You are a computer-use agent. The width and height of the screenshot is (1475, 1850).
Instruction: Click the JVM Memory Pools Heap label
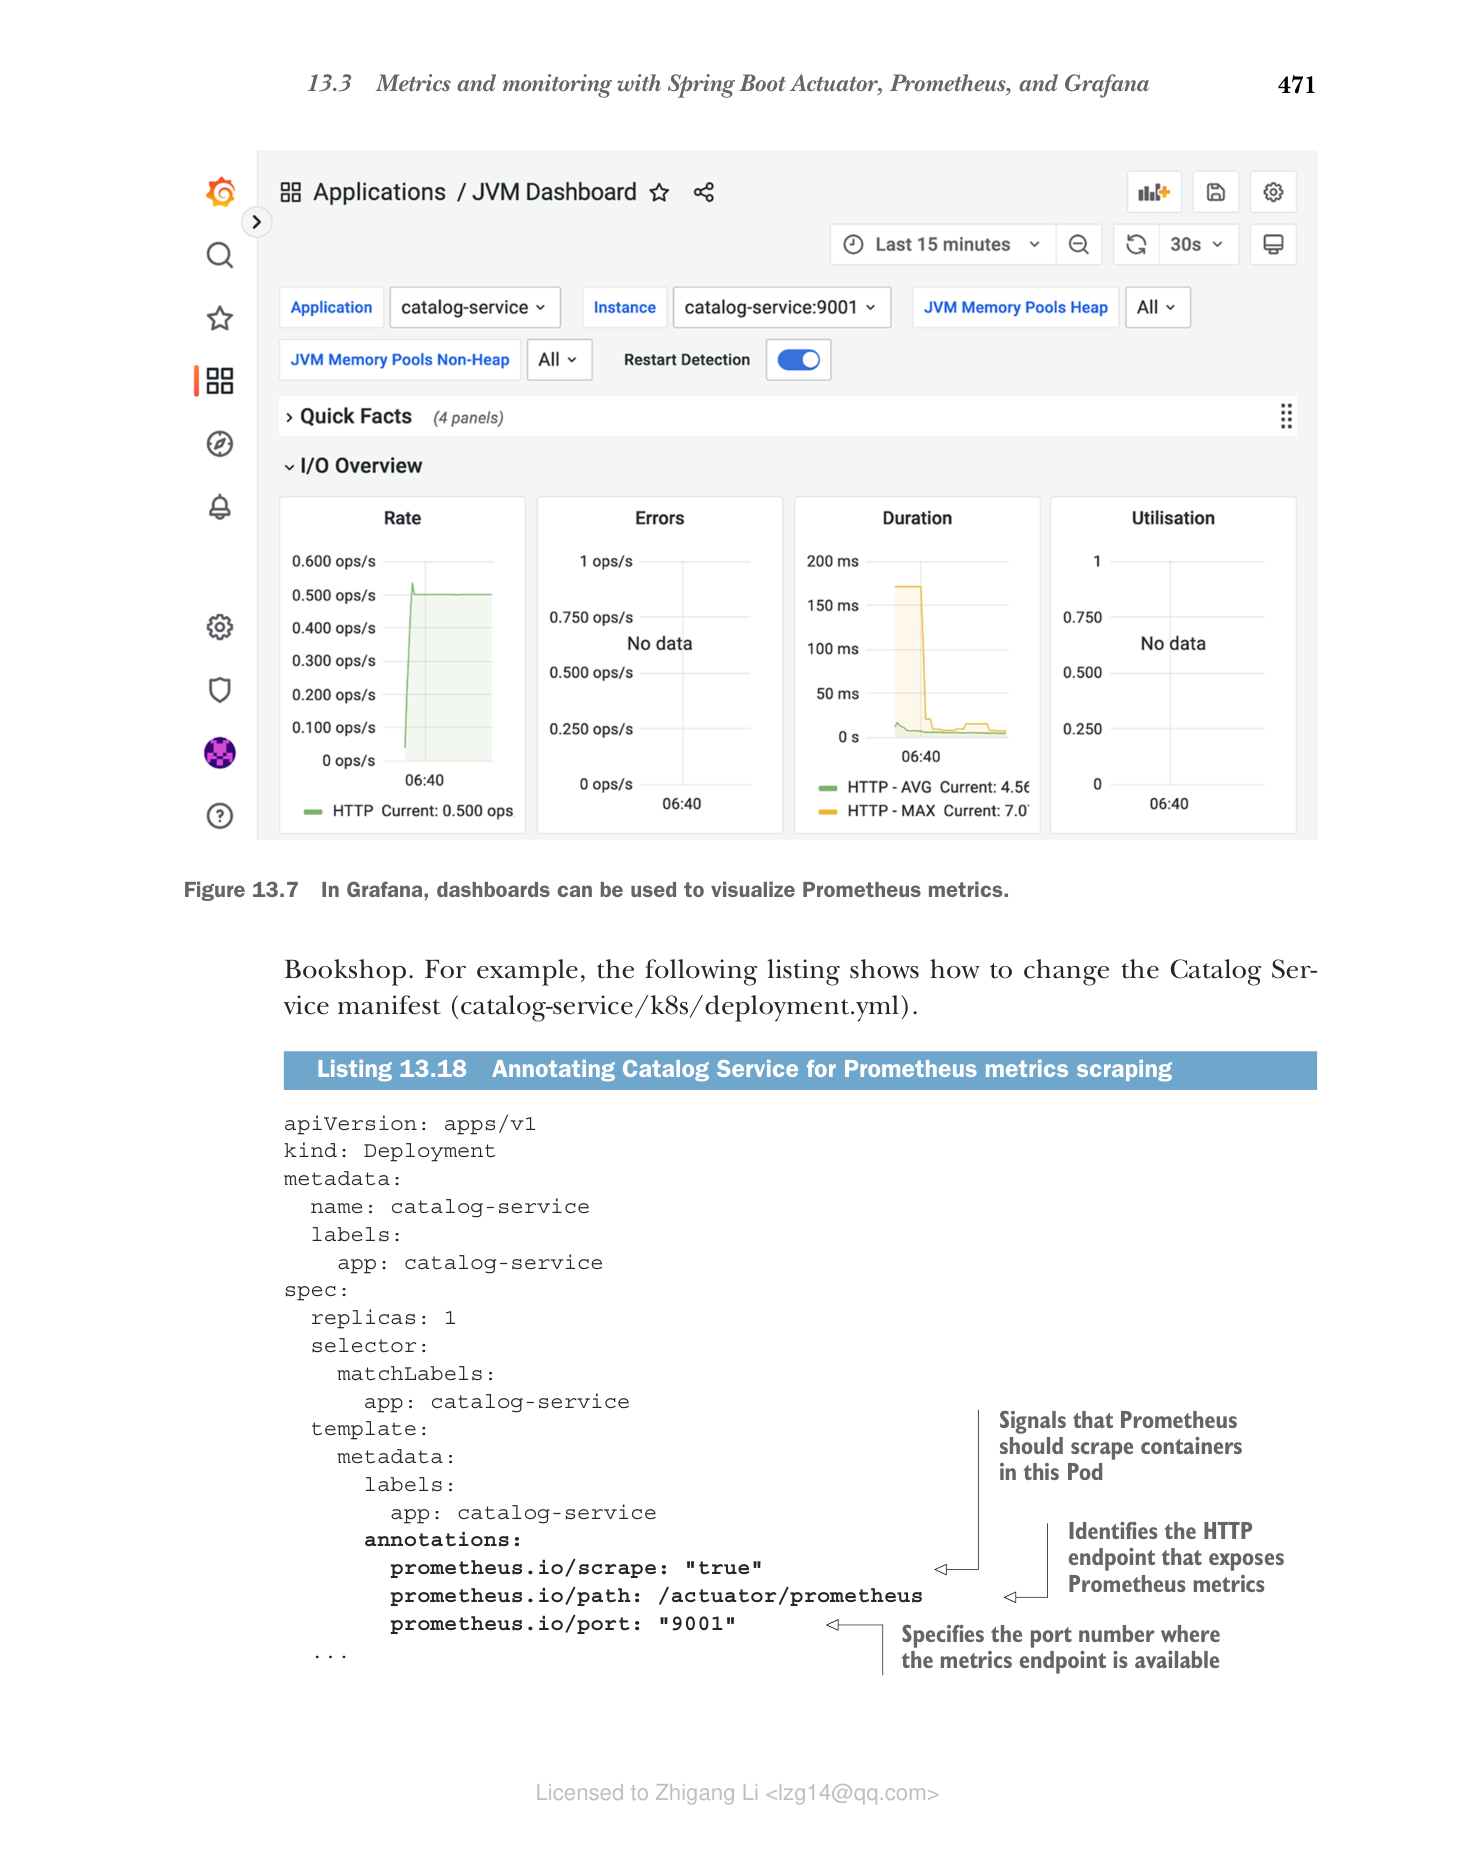click(x=1016, y=308)
